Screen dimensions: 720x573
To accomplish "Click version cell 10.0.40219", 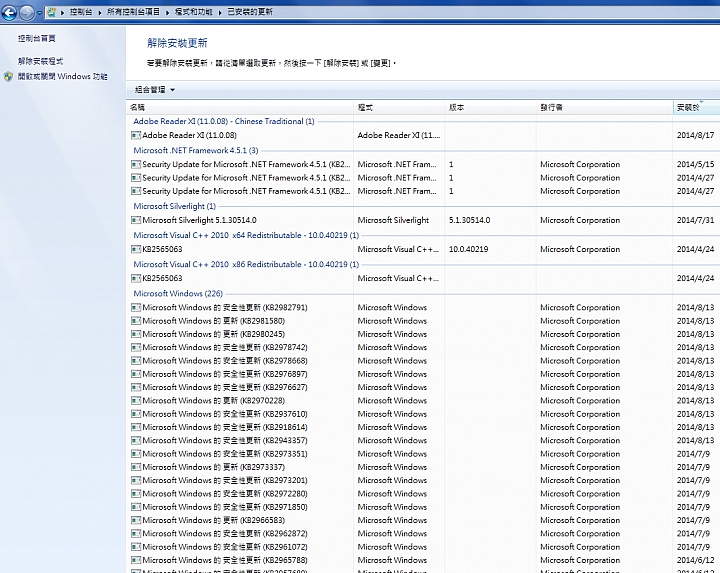I will click(468, 249).
